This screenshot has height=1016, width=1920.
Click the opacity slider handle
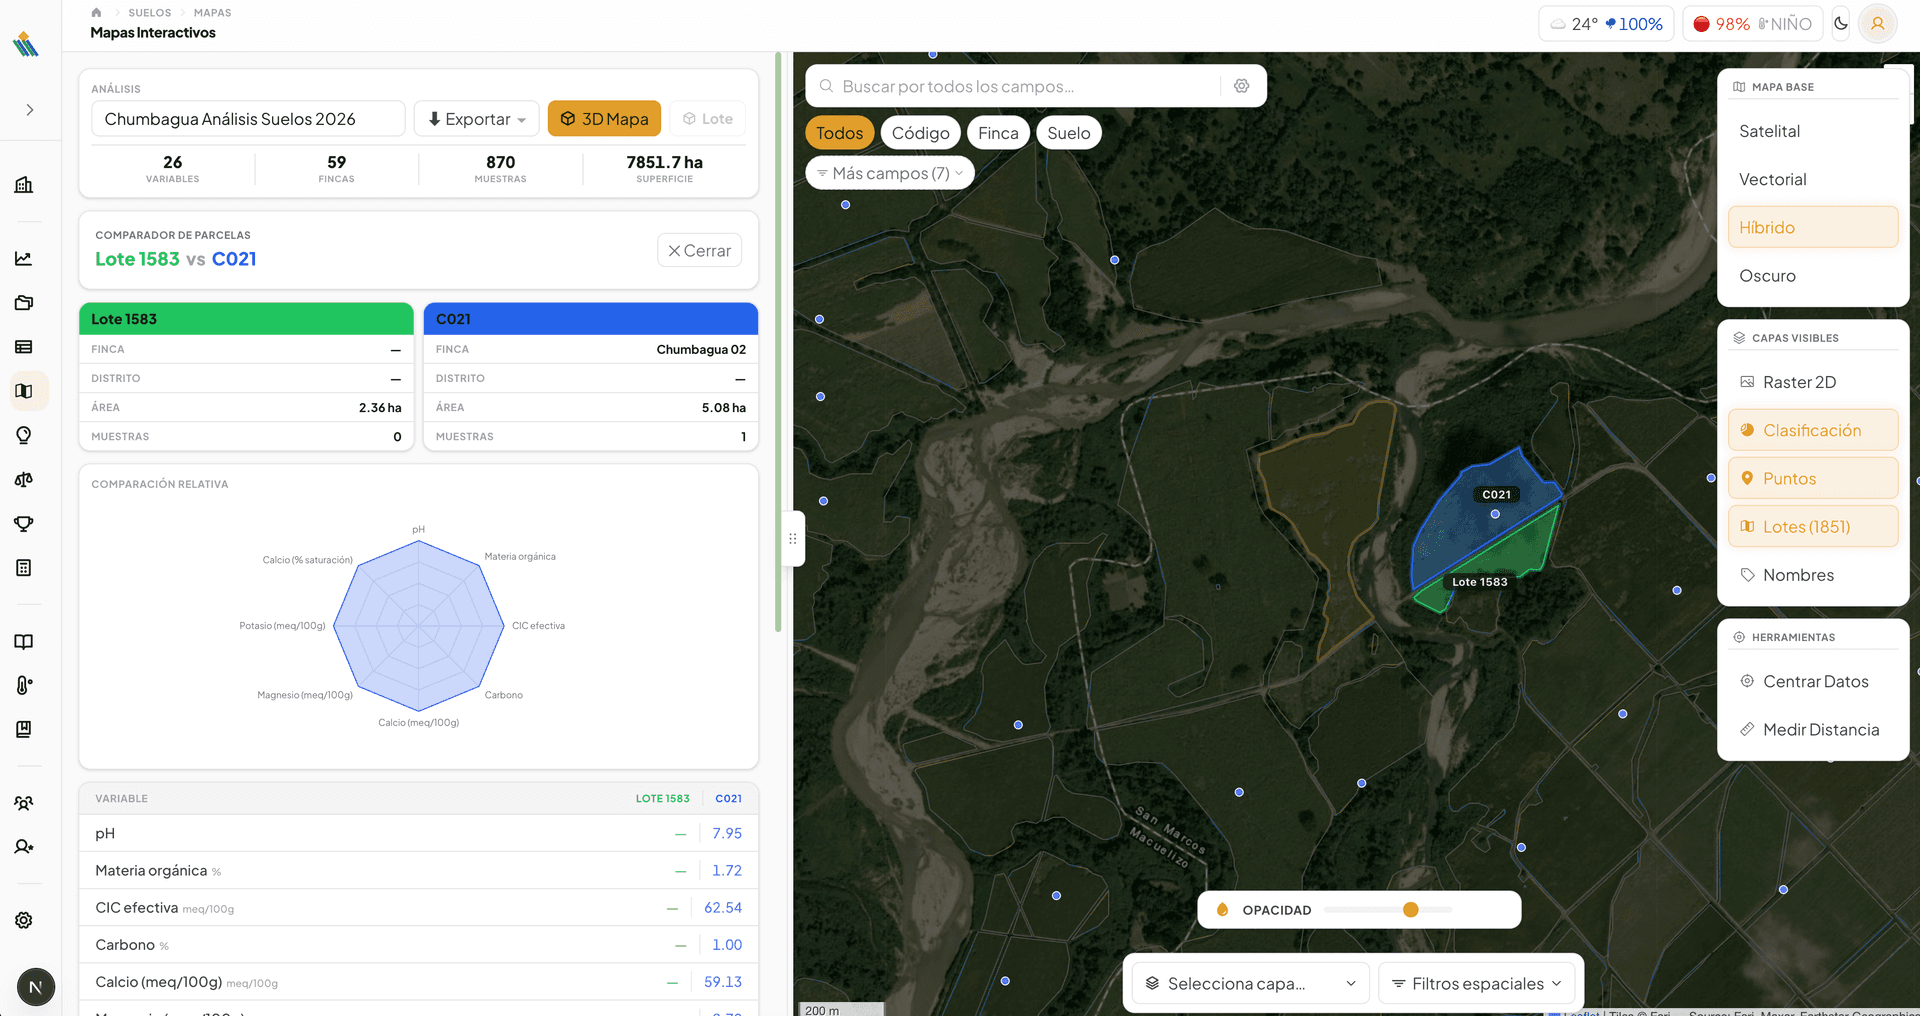point(1411,910)
